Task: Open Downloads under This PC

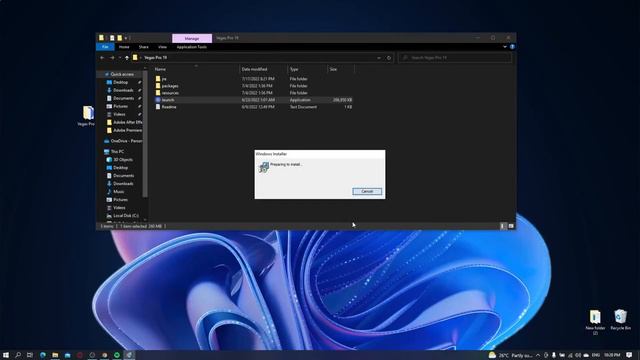Action: coord(123,184)
